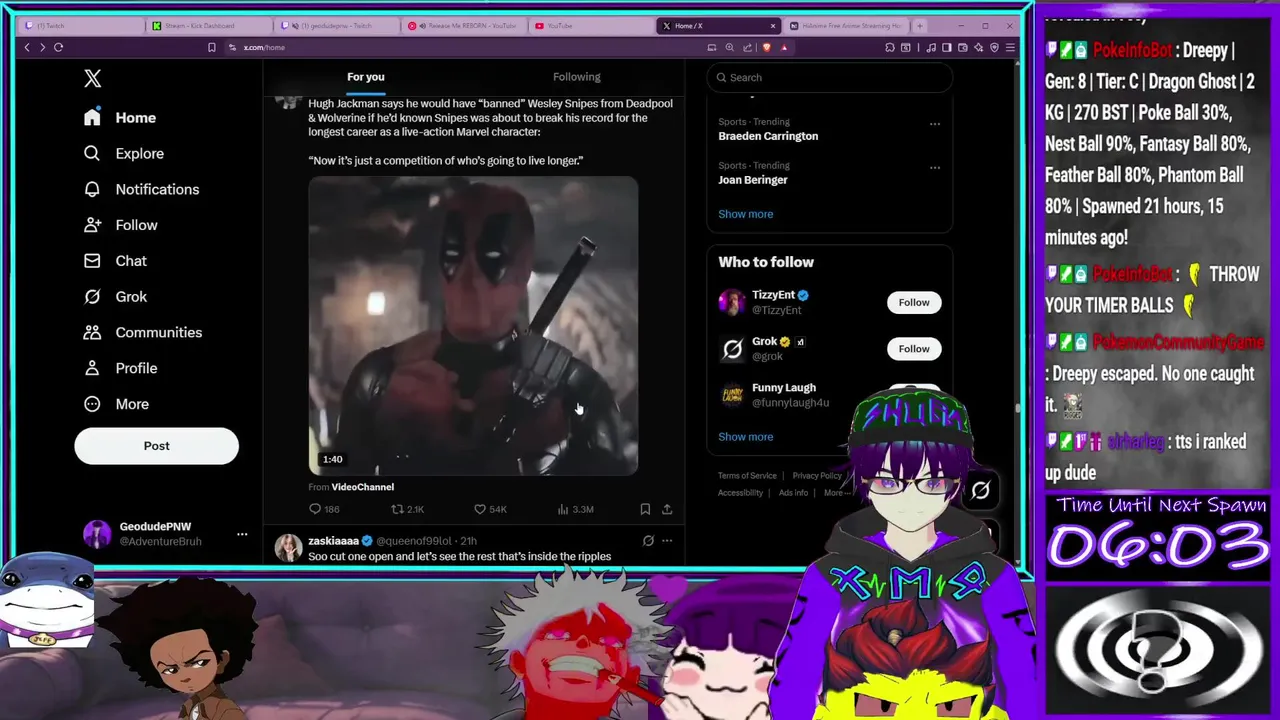Click the Grok icon on zaskiaaaa post
Image resolution: width=1280 pixels, height=720 pixels.
pos(648,541)
